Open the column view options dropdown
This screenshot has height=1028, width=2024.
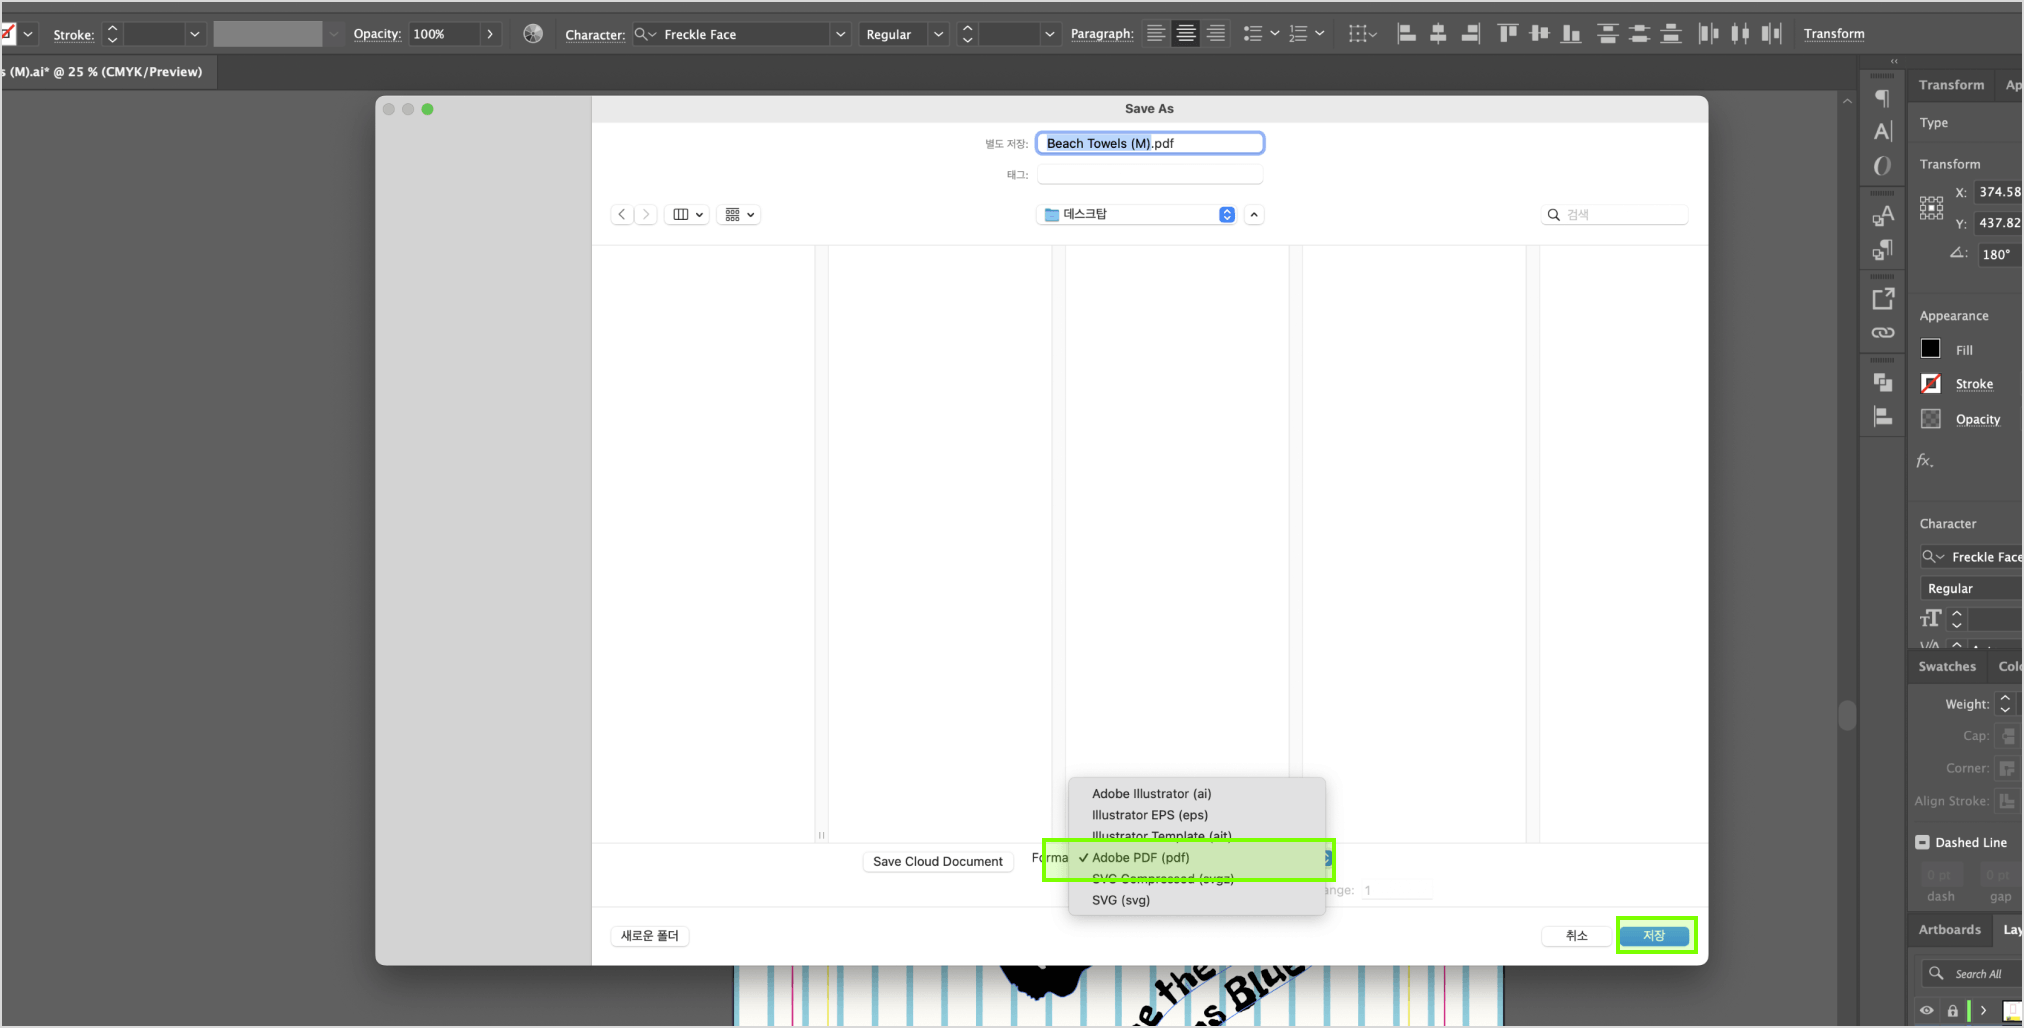687,214
